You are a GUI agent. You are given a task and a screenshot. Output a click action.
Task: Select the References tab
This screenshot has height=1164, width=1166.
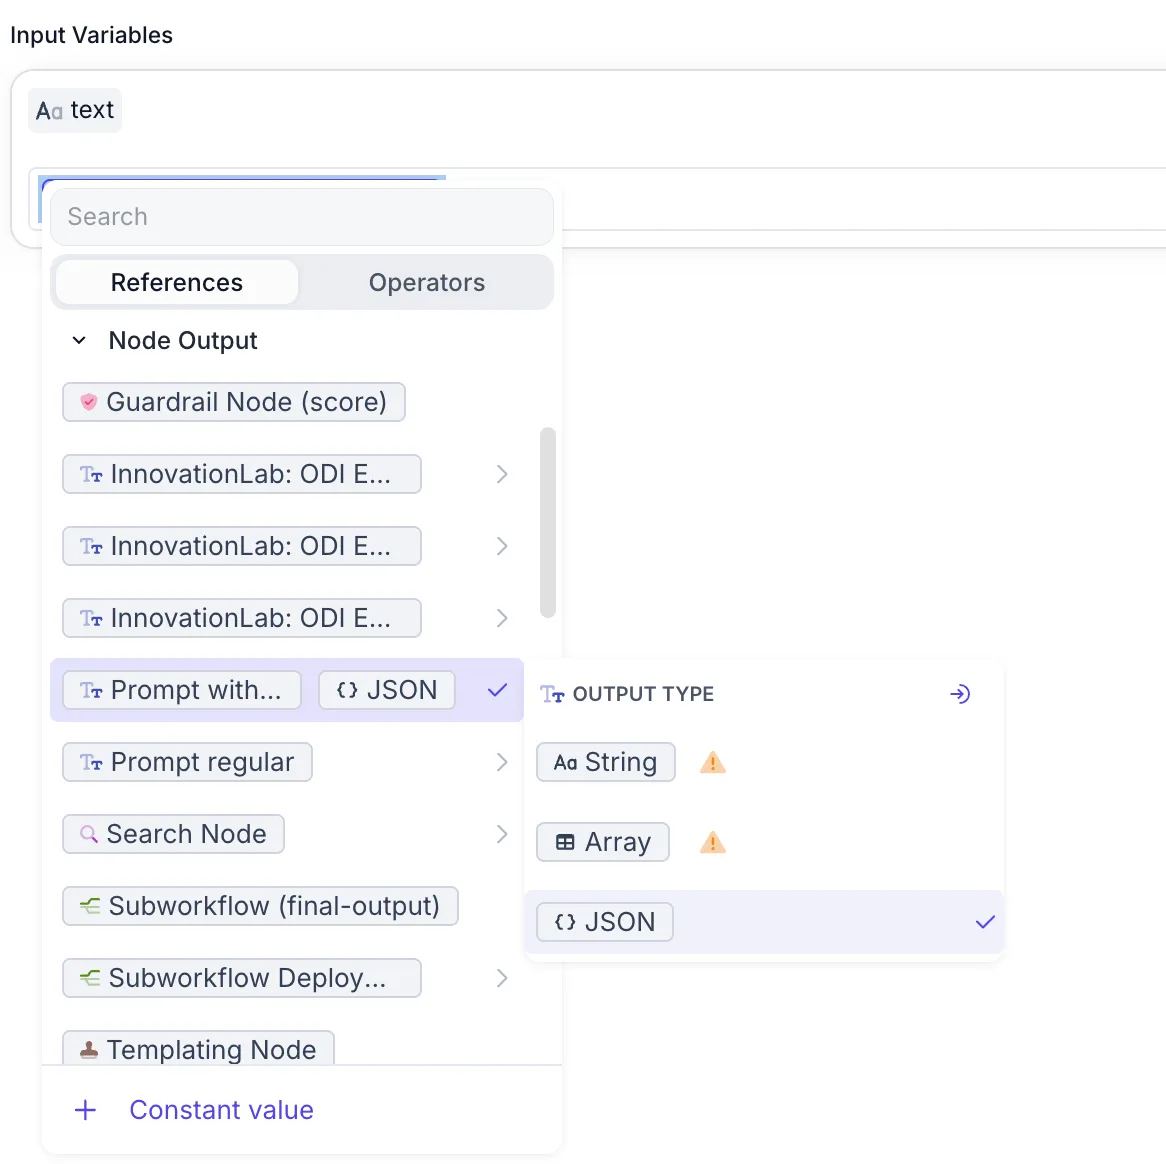tap(177, 283)
